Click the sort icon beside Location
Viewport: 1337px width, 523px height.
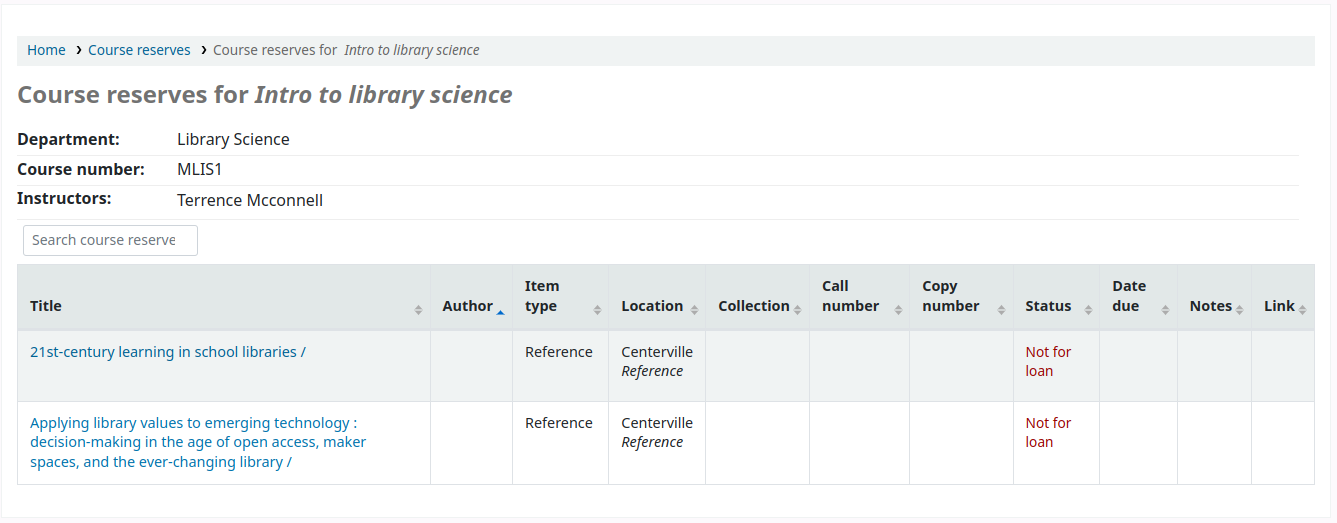pos(694,310)
